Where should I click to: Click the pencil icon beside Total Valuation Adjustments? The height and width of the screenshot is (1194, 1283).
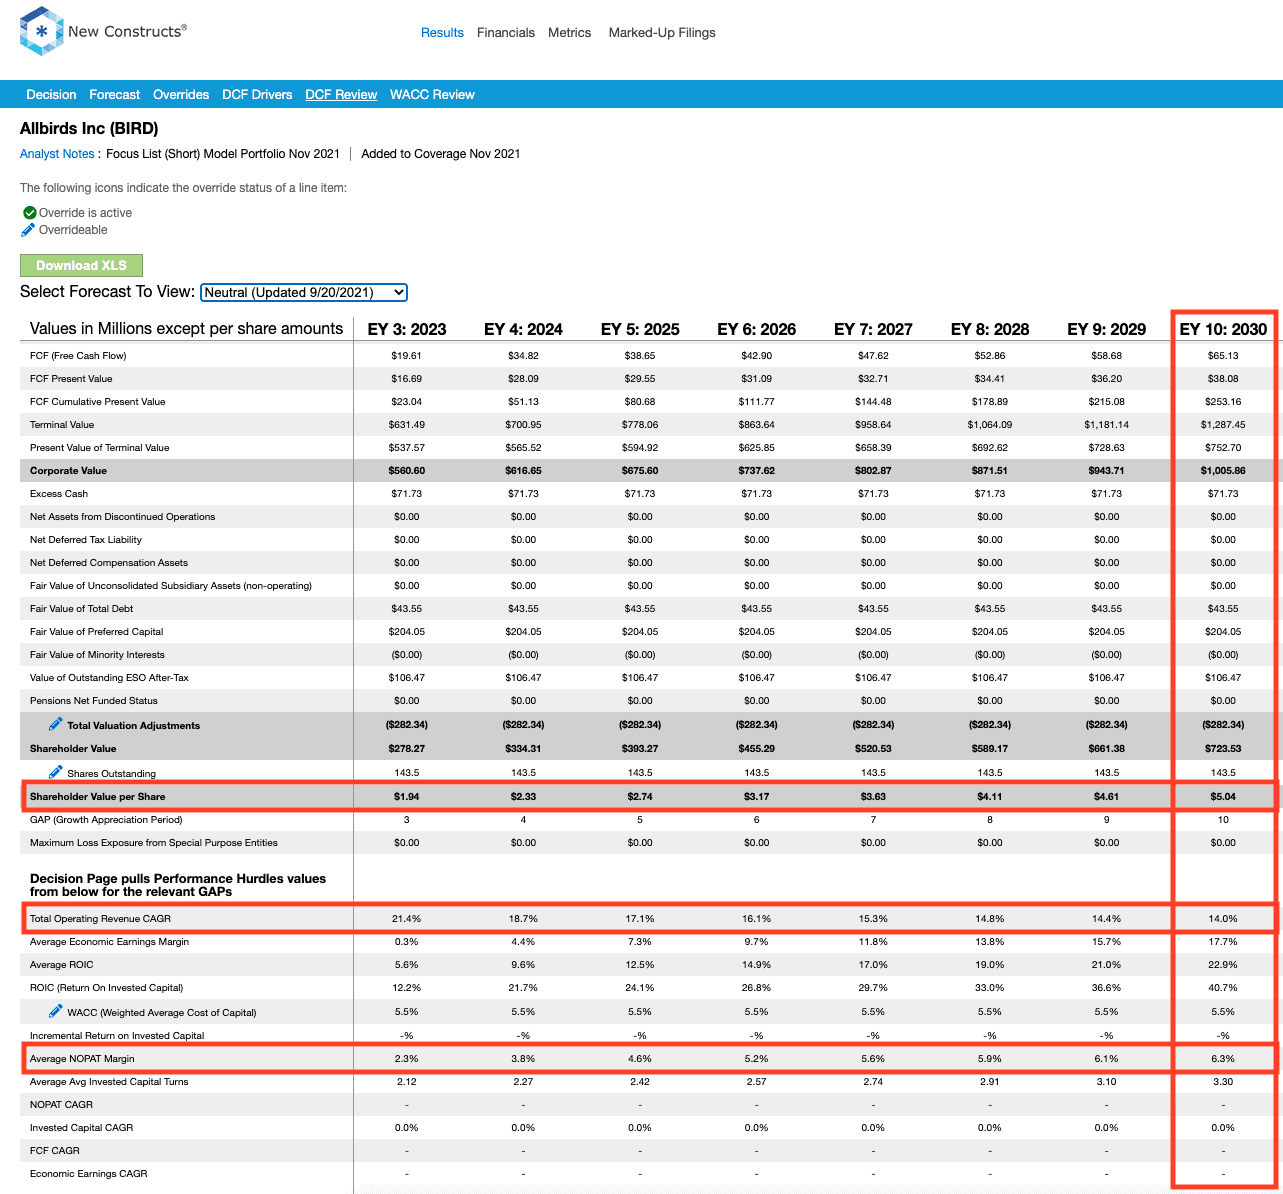coord(56,724)
